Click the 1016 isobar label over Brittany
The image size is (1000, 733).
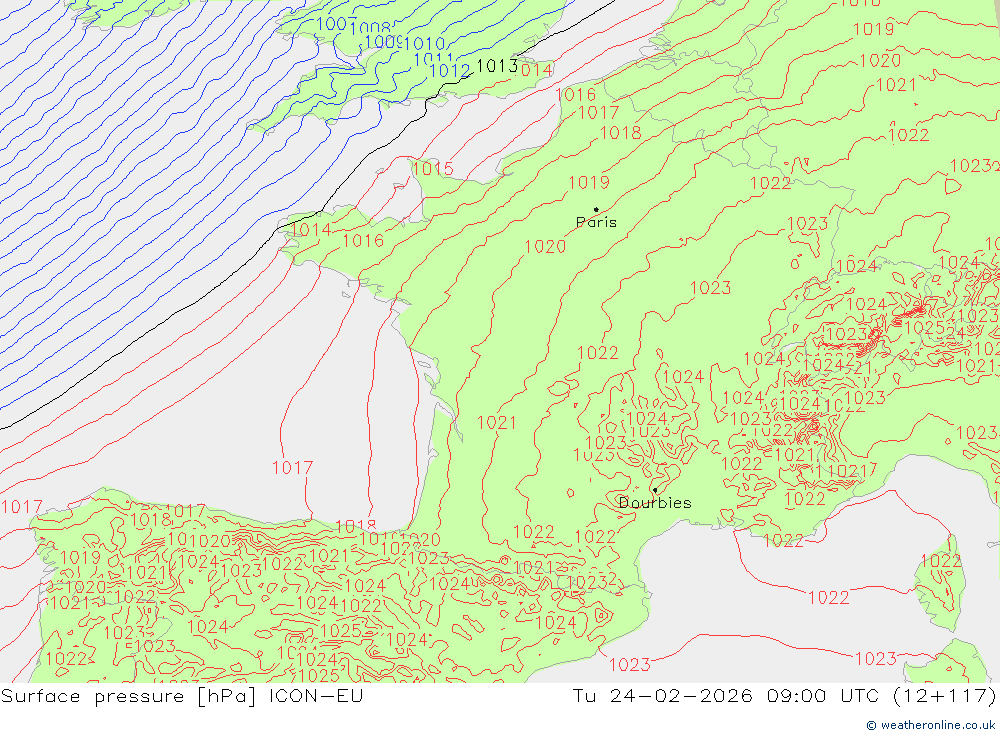(364, 241)
